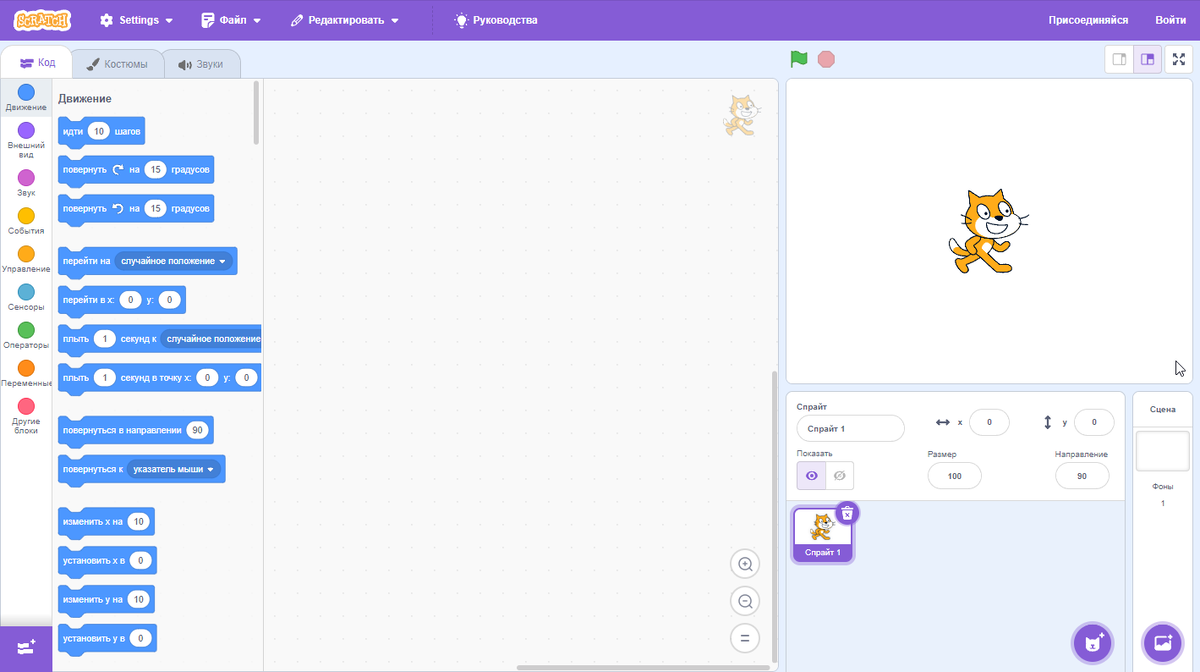Select the Движение block category

tap(26, 98)
